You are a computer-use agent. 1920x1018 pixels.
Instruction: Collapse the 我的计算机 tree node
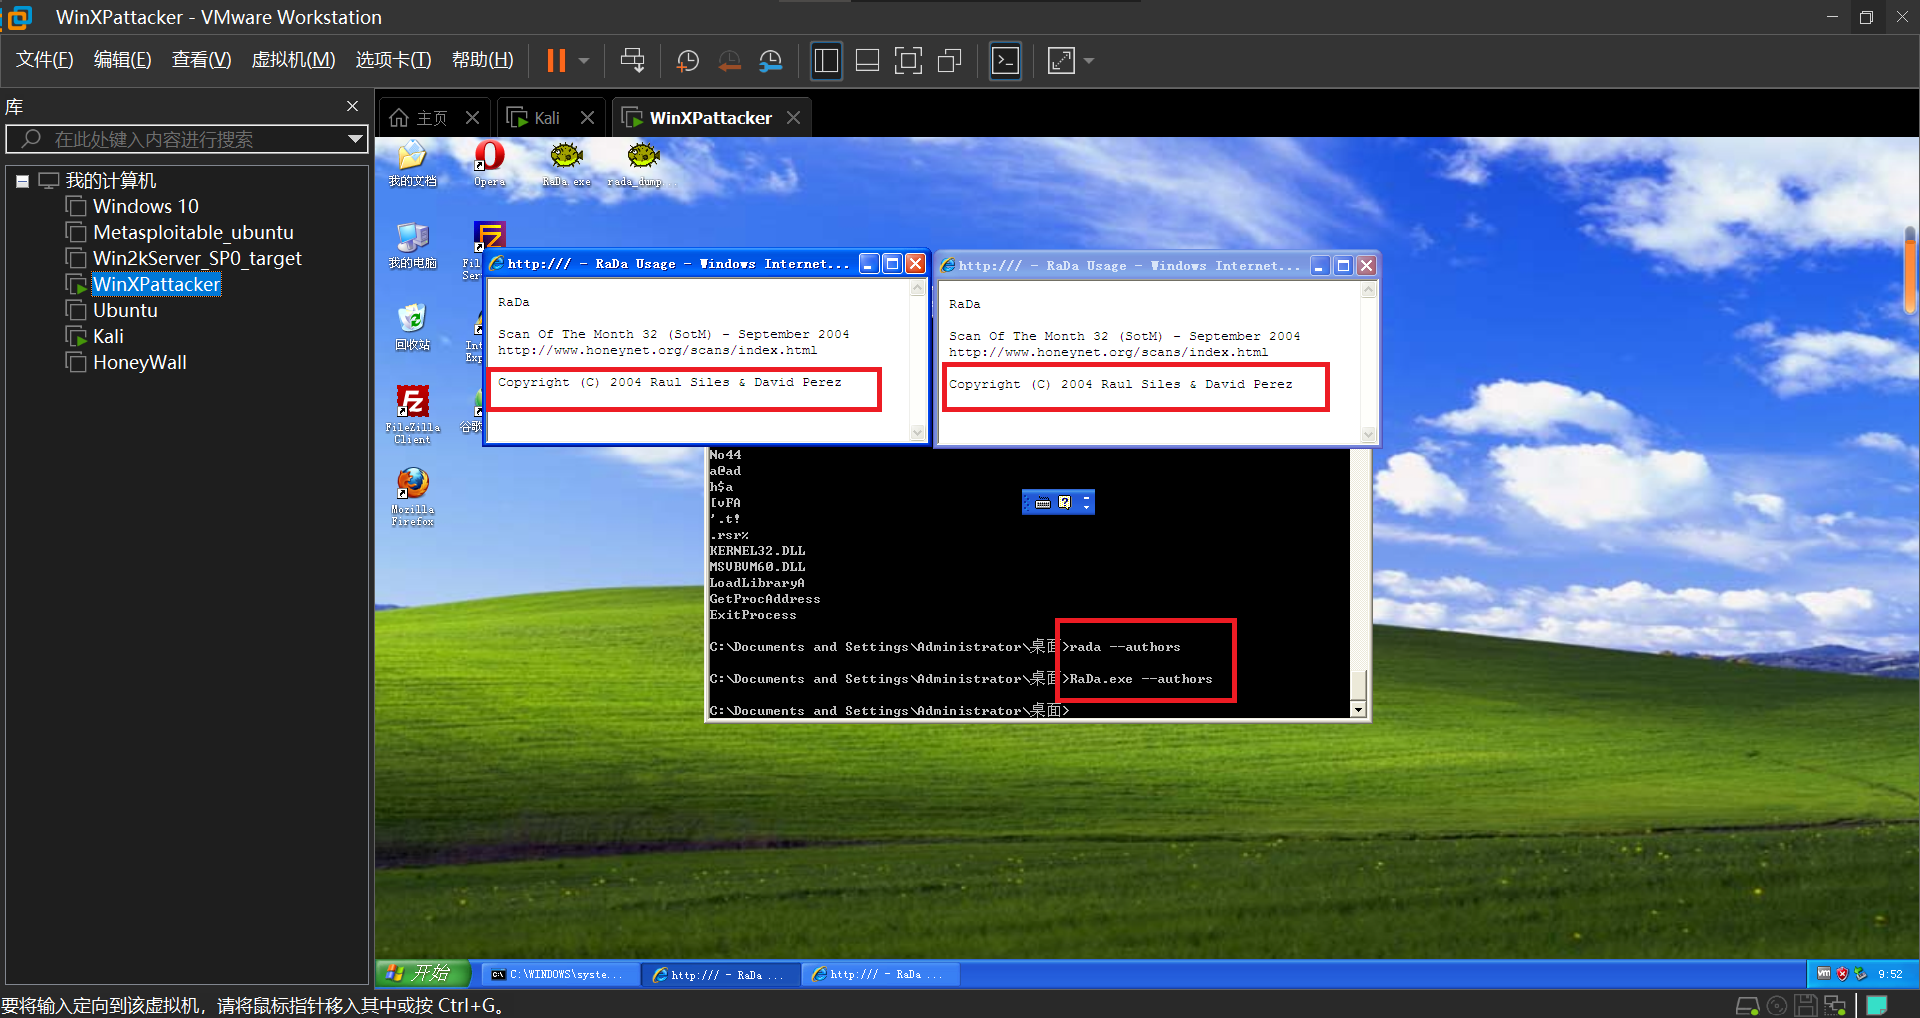[x=22, y=181]
